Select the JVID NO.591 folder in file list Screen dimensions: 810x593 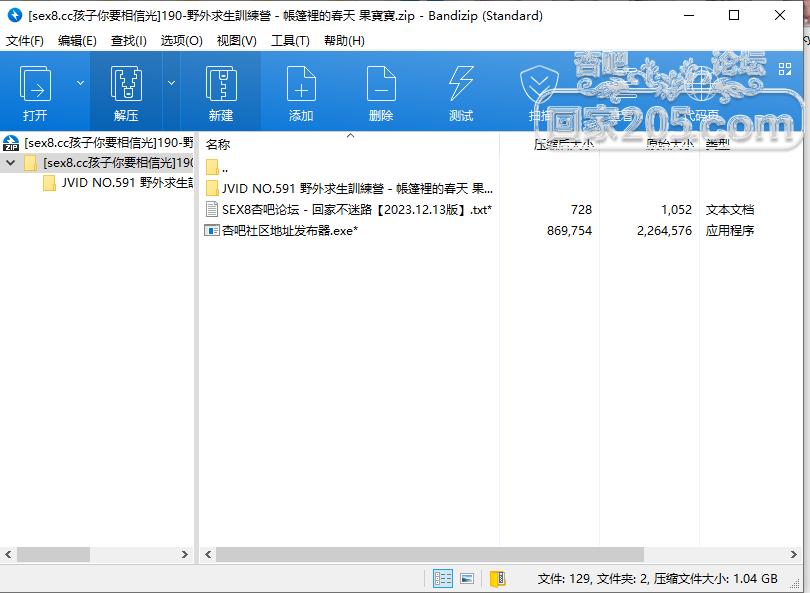pyautogui.click(x=349, y=189)
